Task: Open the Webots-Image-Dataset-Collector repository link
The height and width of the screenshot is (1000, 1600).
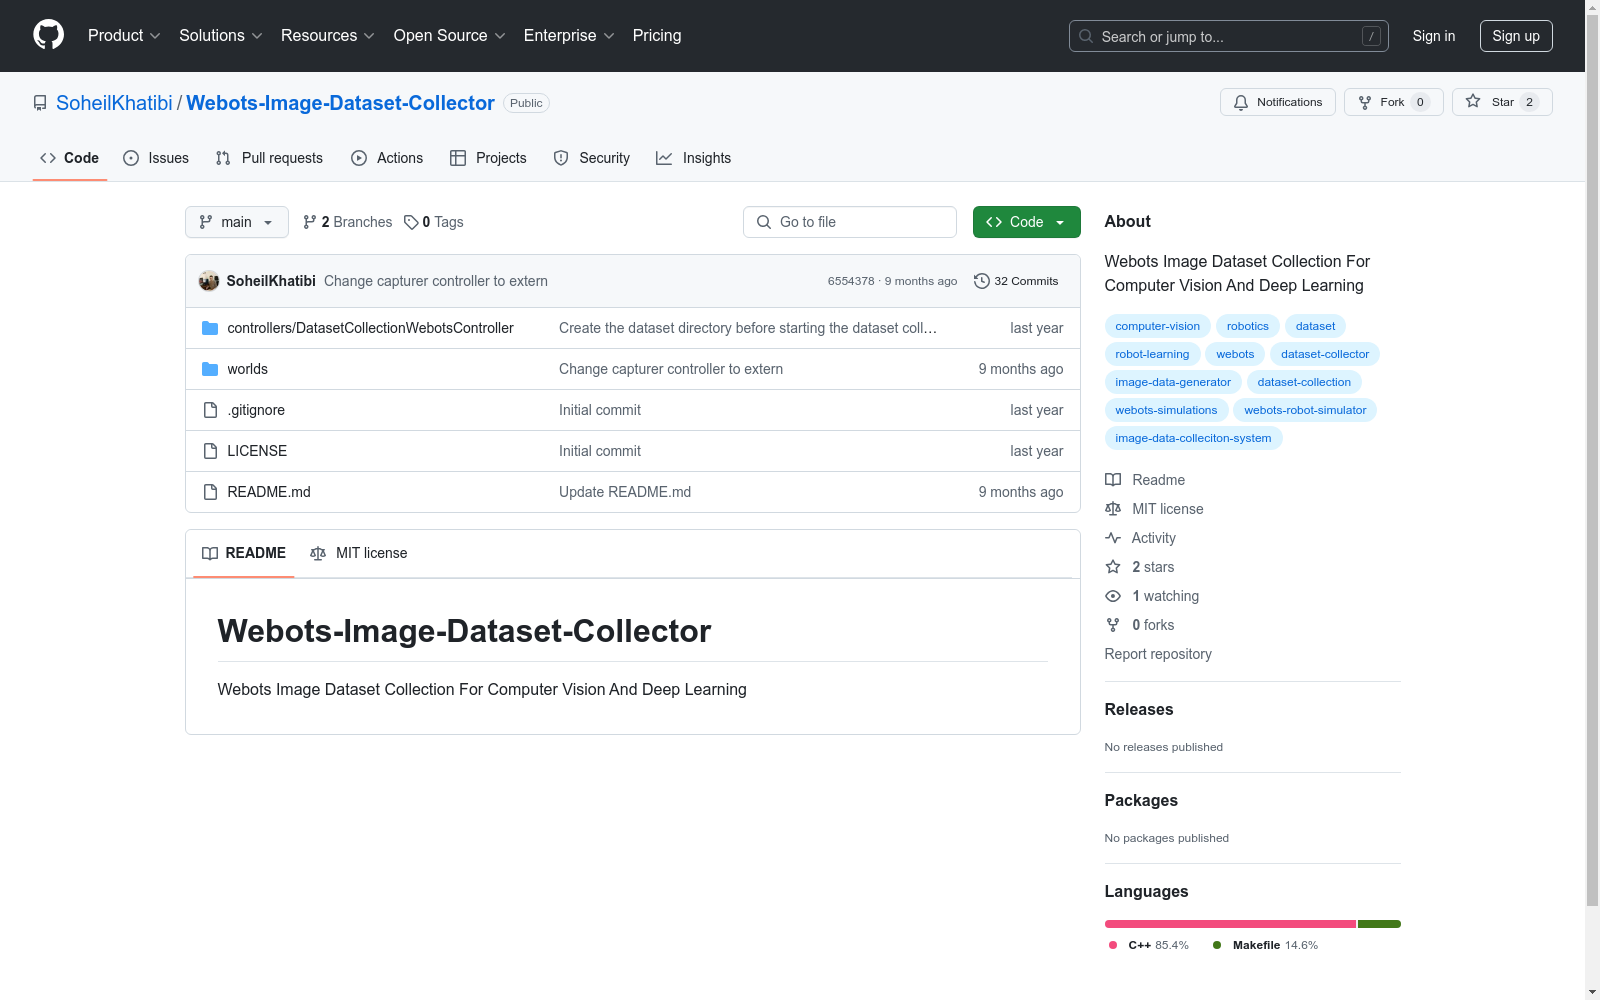Action: pyautogui.click(x=340, y=103)
